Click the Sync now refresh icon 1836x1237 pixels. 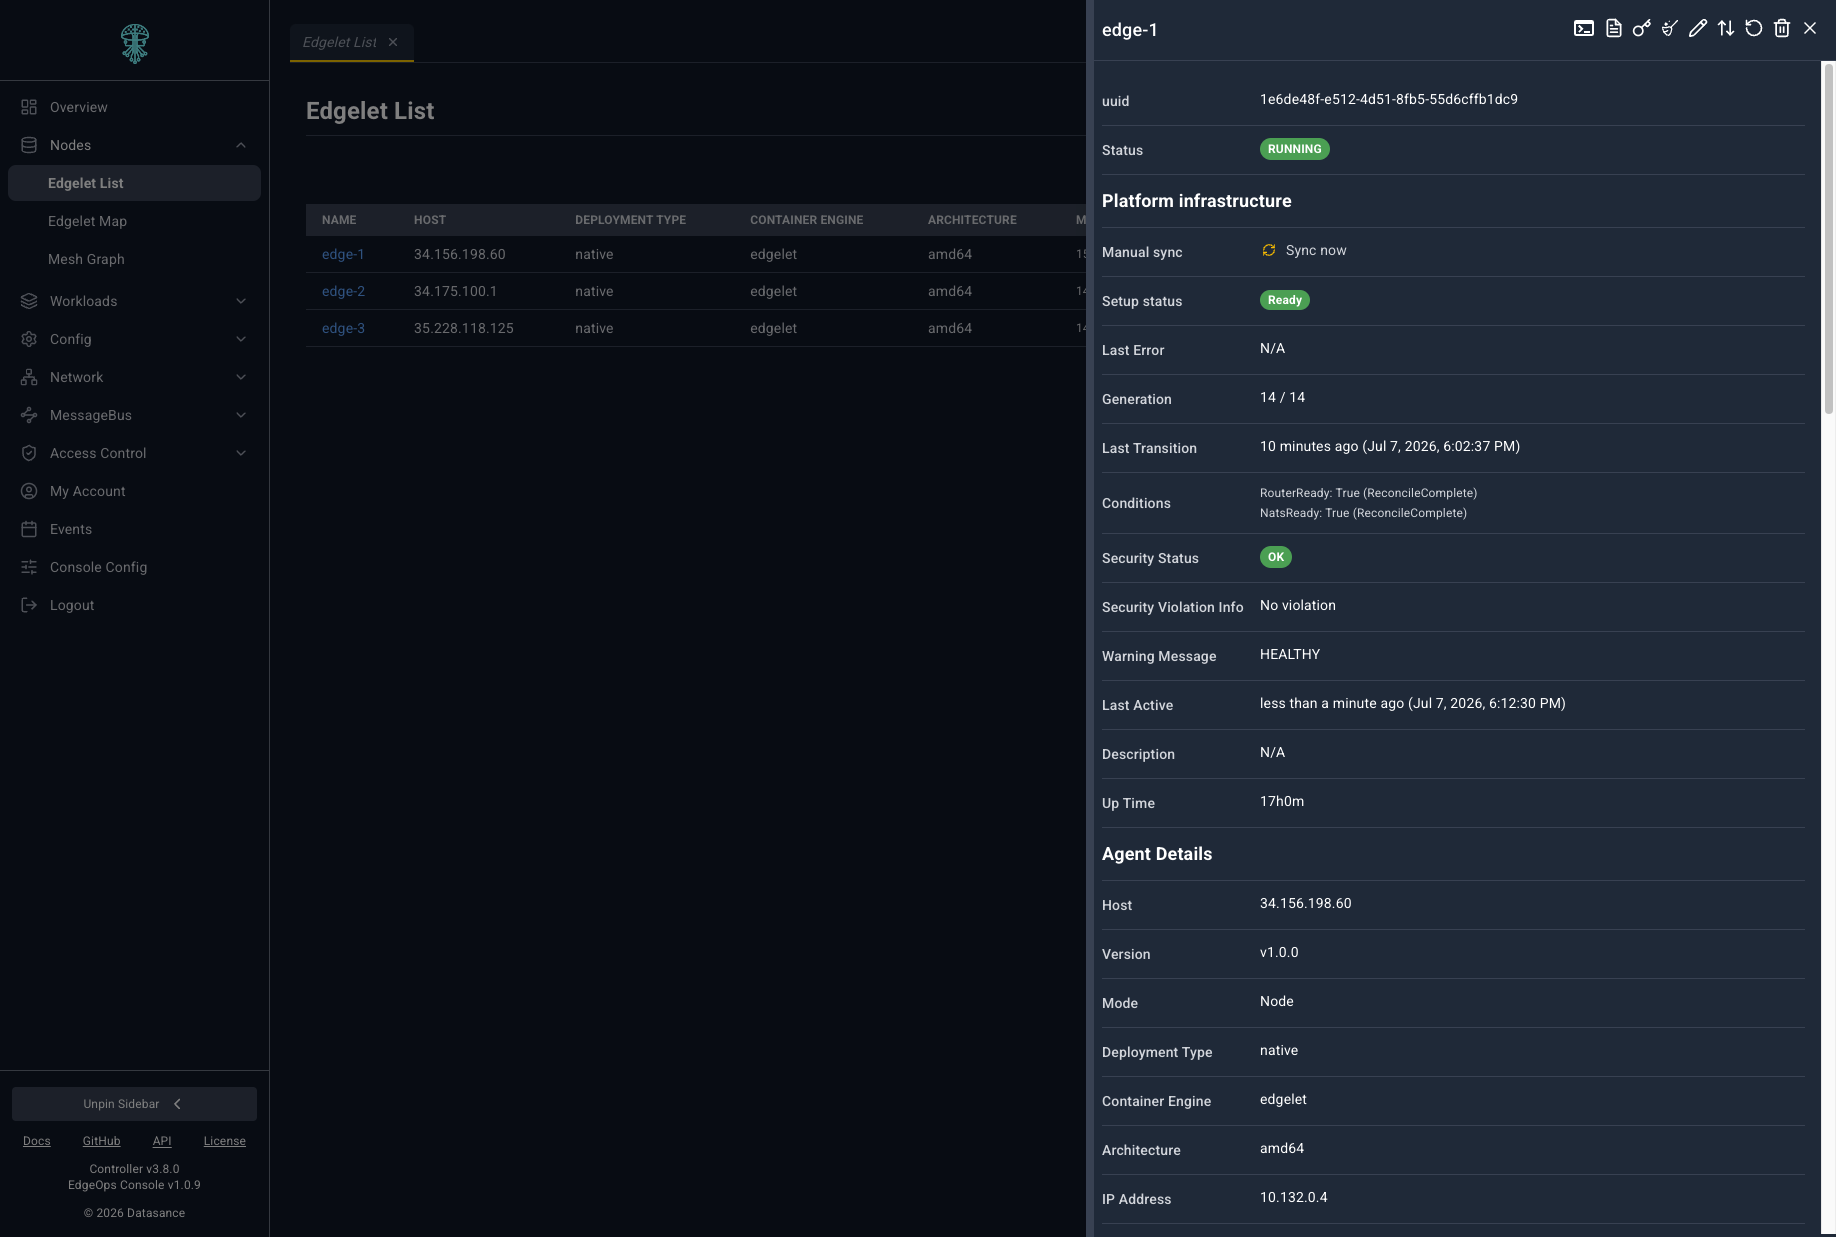1269,250
